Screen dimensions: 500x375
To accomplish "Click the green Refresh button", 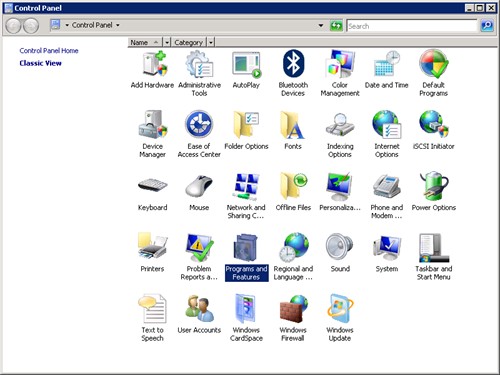I will coord(336,26).
